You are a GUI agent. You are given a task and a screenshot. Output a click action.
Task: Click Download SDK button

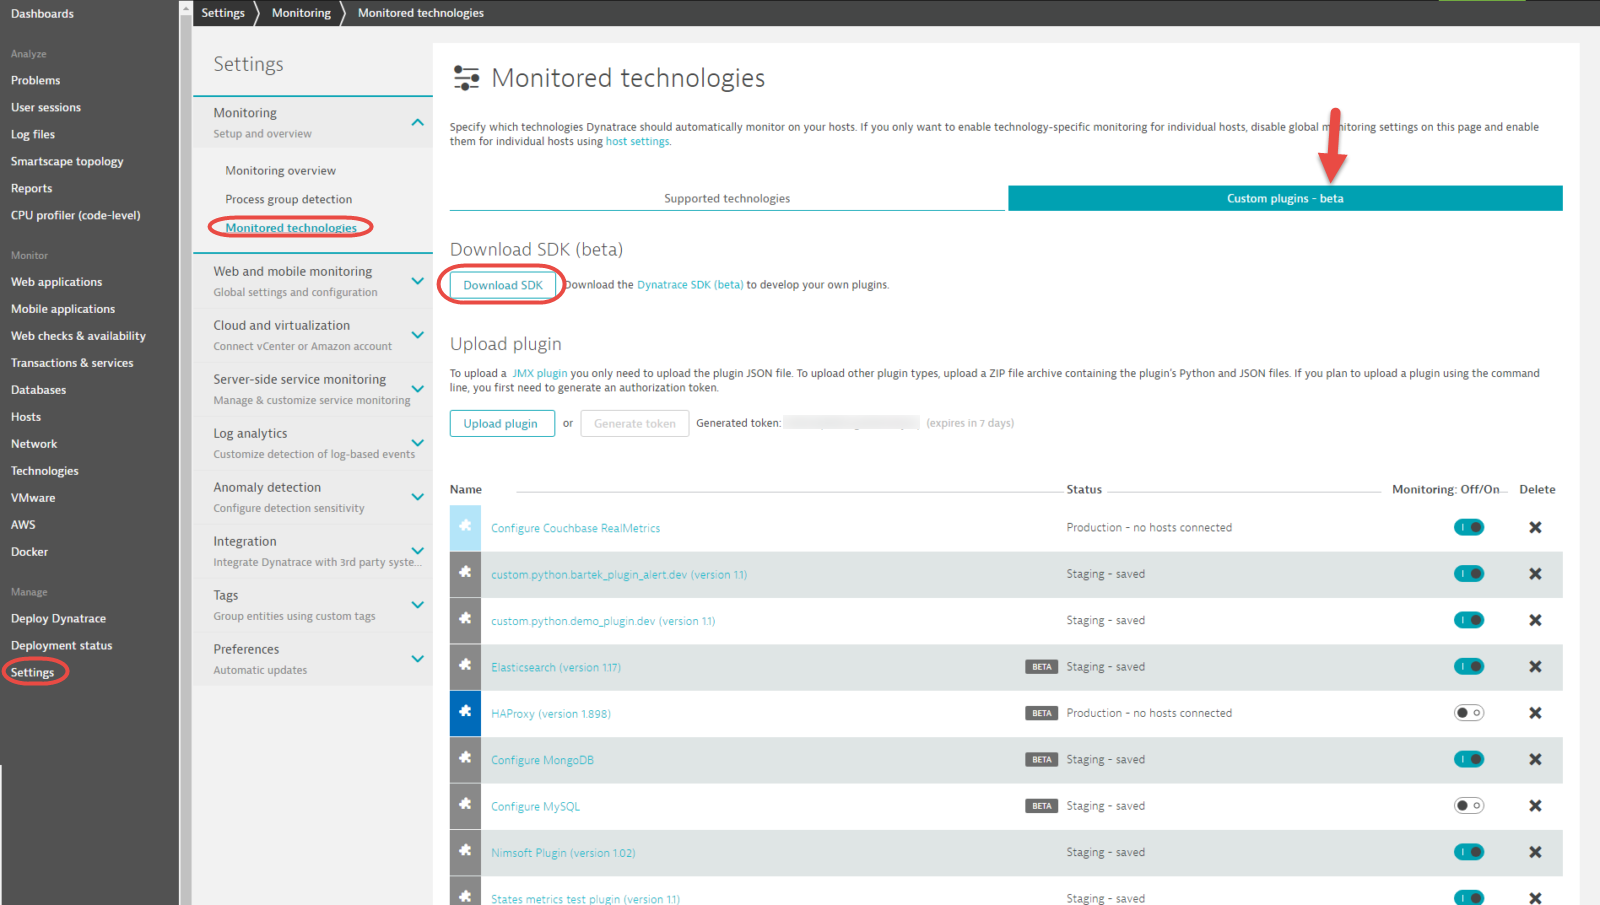coord(503,285)
